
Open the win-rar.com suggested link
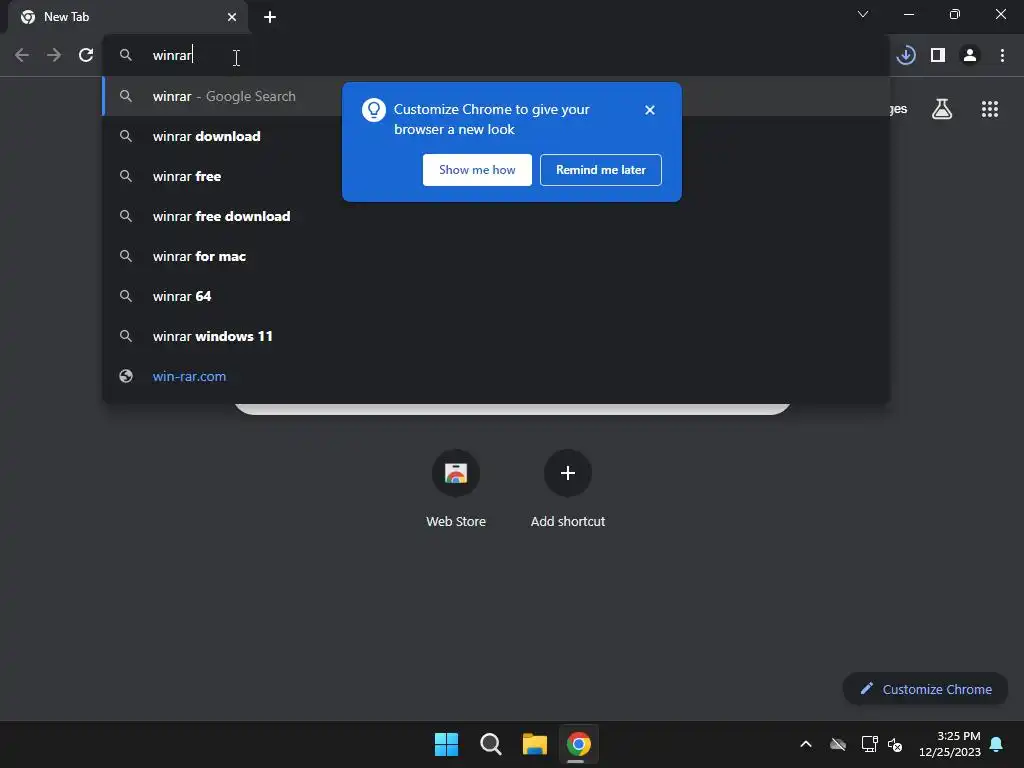pos(496,376)
